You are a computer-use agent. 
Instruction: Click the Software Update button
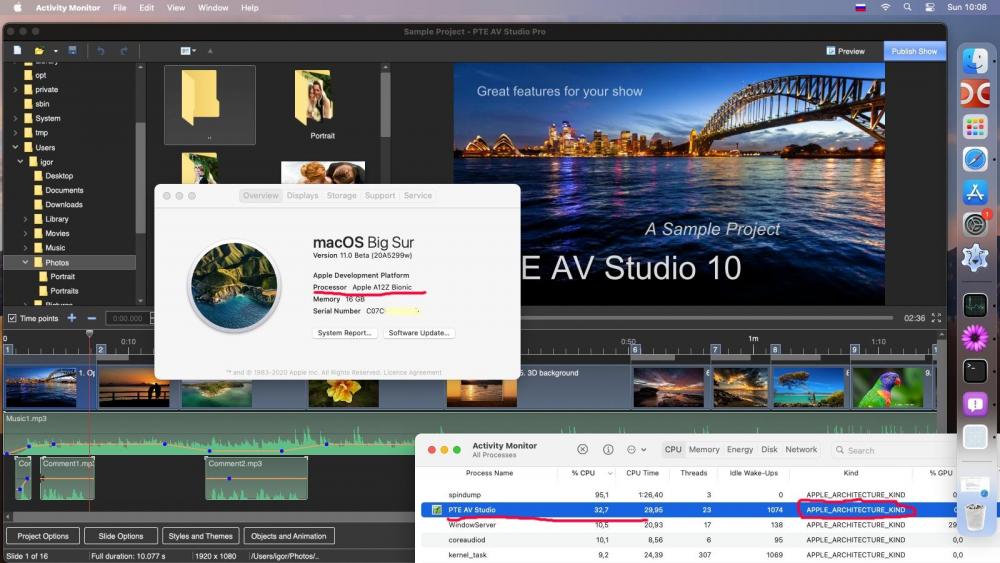419,333
